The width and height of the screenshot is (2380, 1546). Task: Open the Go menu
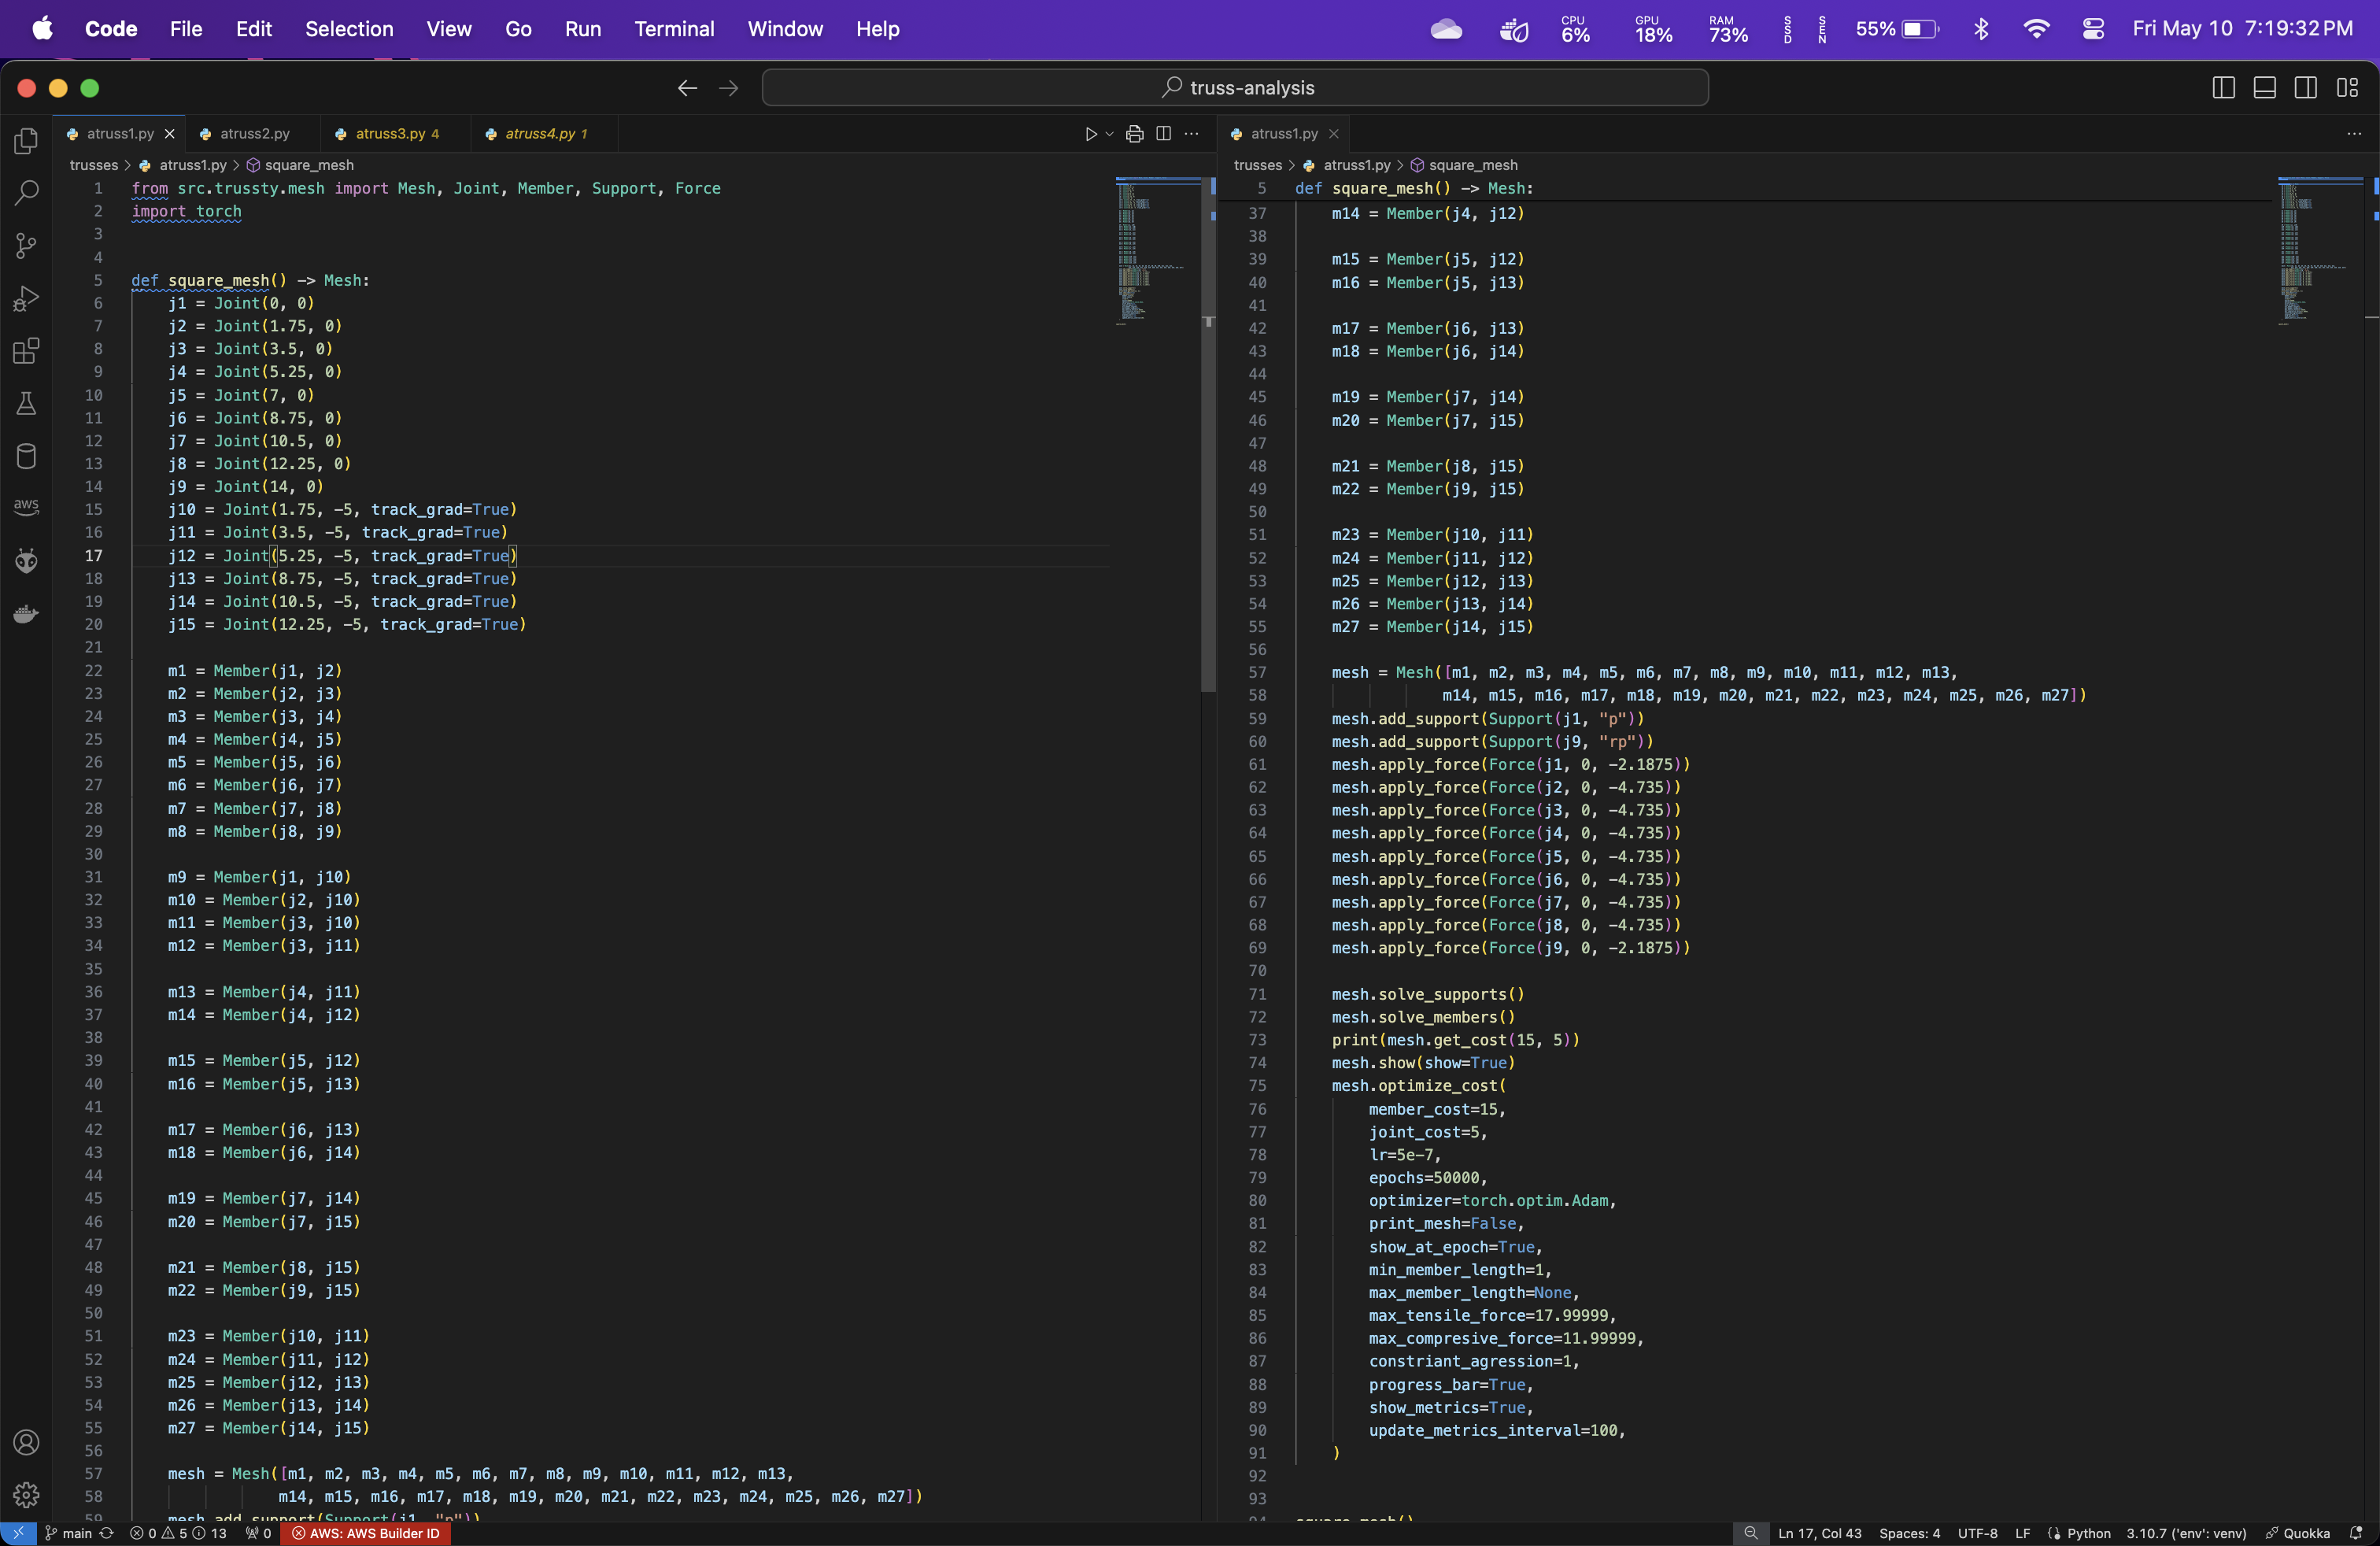click(518, 29)
